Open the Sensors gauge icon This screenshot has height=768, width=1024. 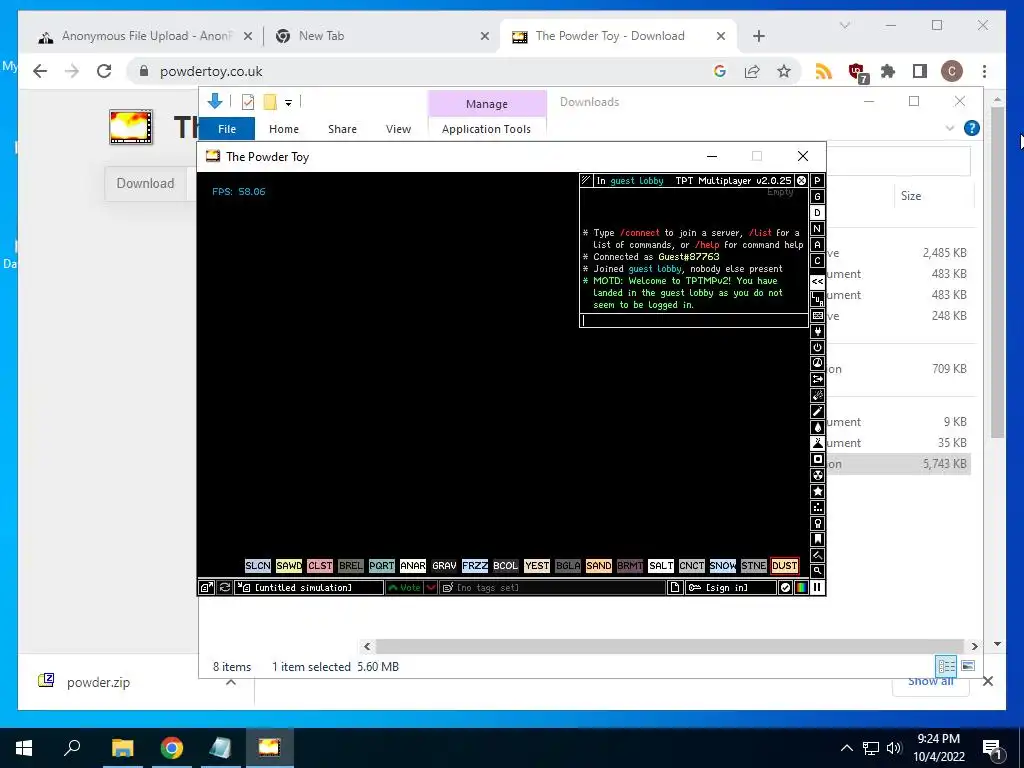pyautogui.click(x=817, y=363)
